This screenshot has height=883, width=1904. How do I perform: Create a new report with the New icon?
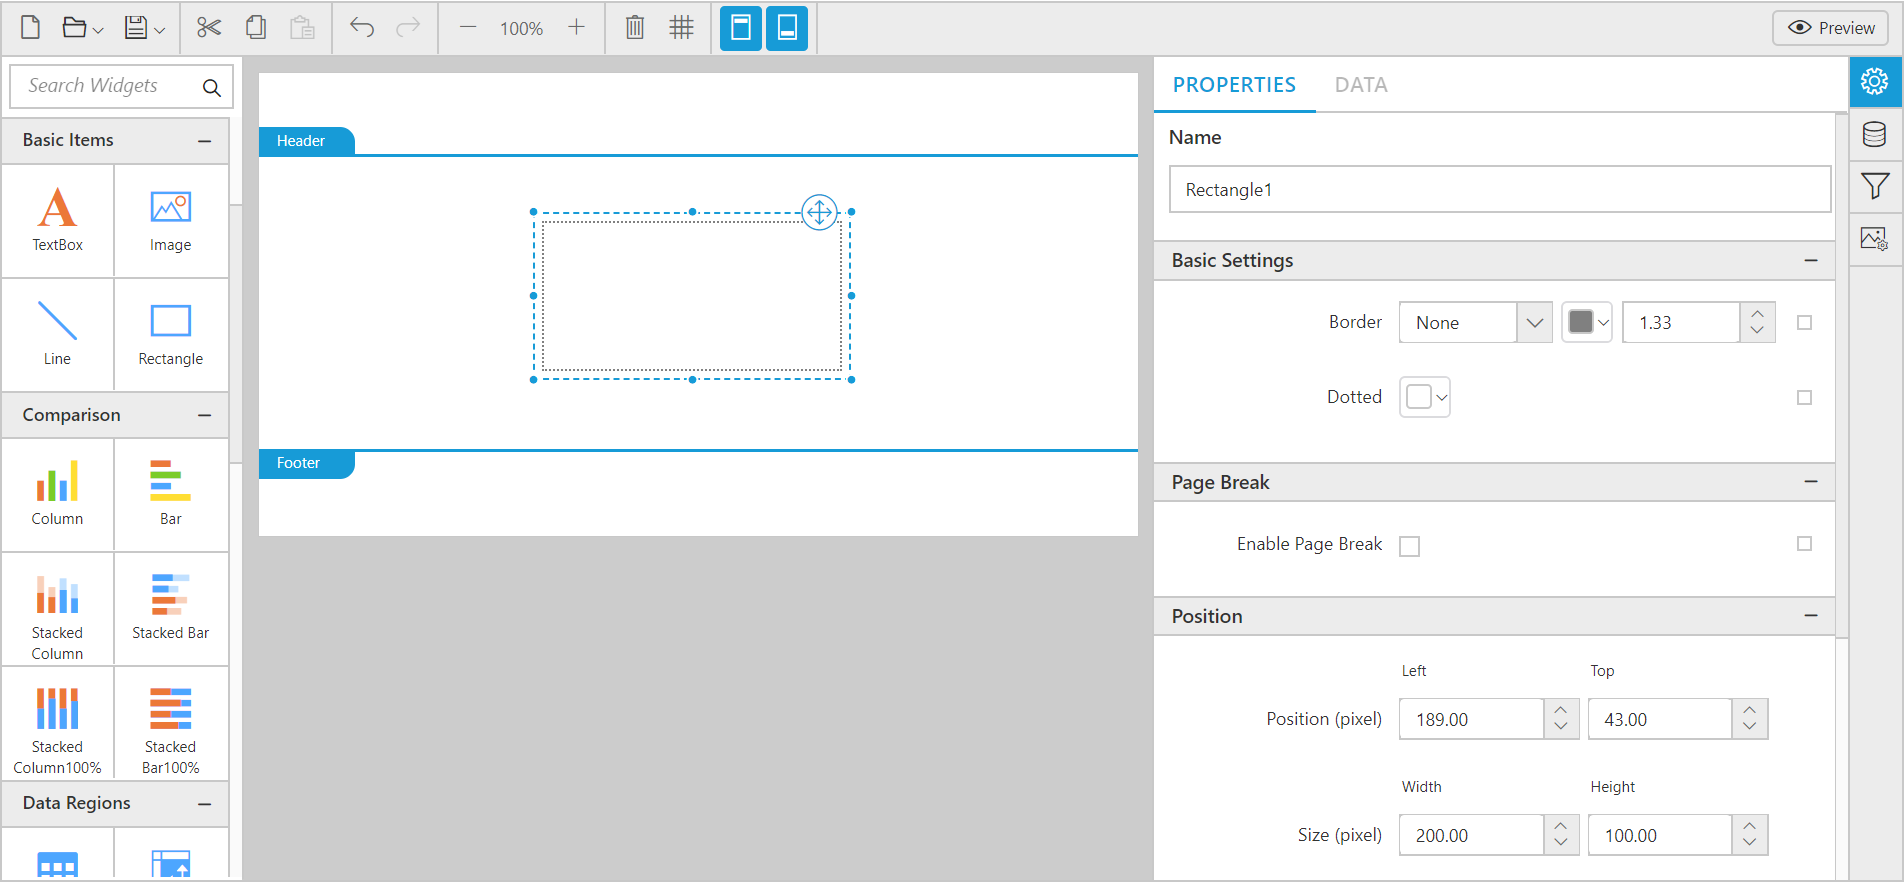[30, 27]
